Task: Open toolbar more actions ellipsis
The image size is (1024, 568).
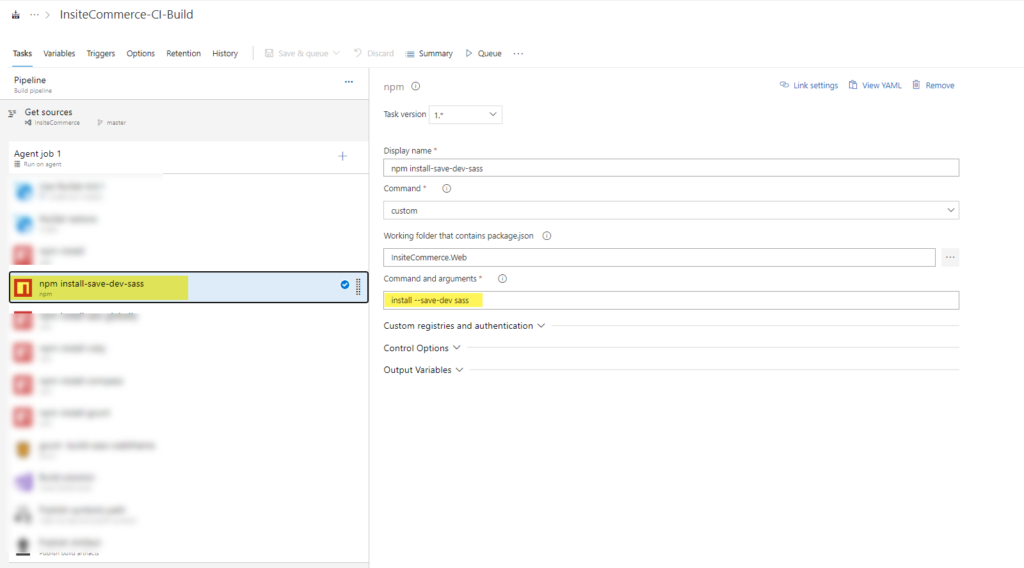Action: point(519,54)
